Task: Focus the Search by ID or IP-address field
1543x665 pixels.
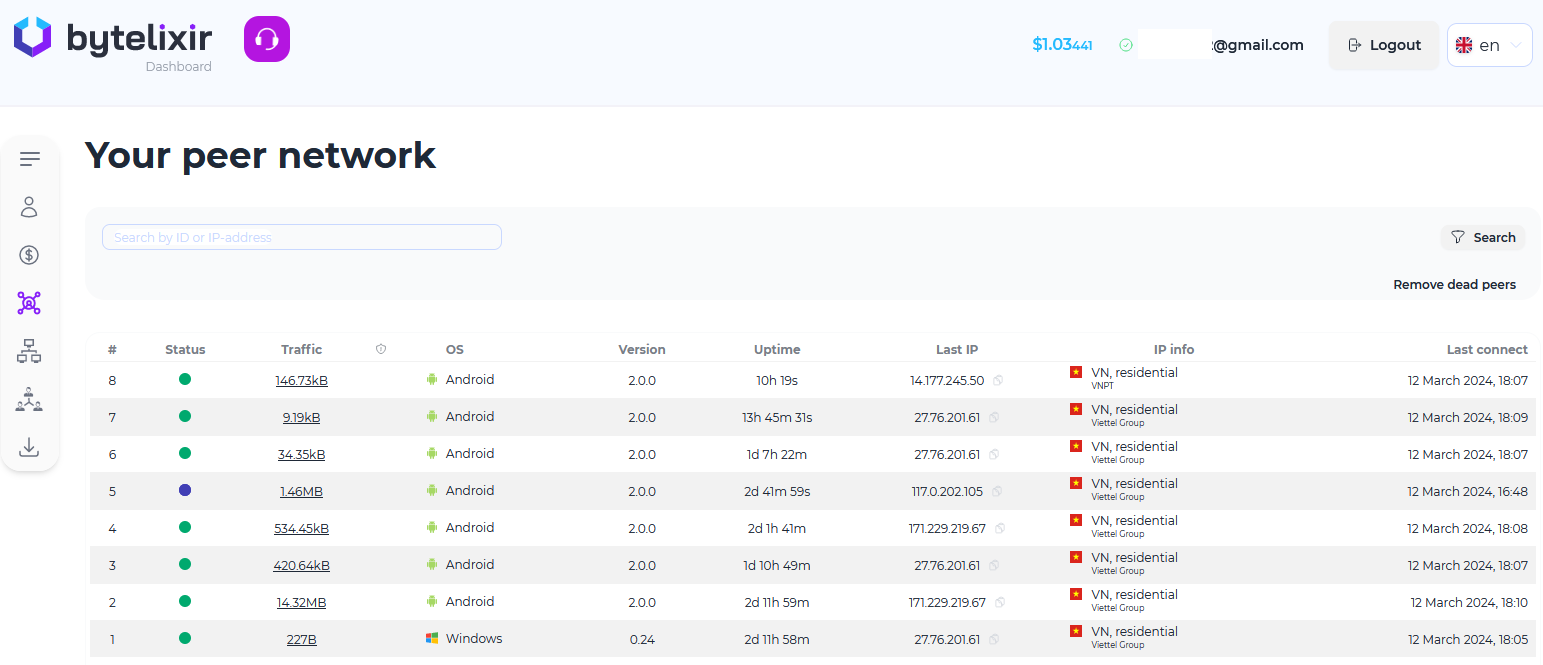Action: pos(302,237)
